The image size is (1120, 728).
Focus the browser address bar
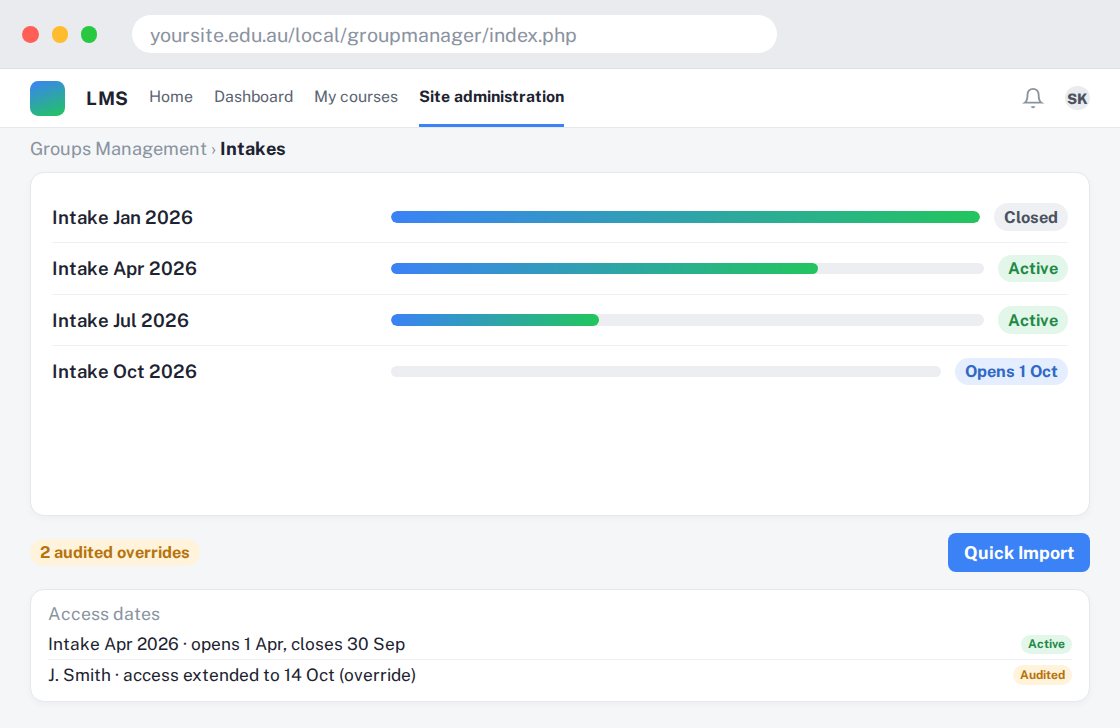454,34
